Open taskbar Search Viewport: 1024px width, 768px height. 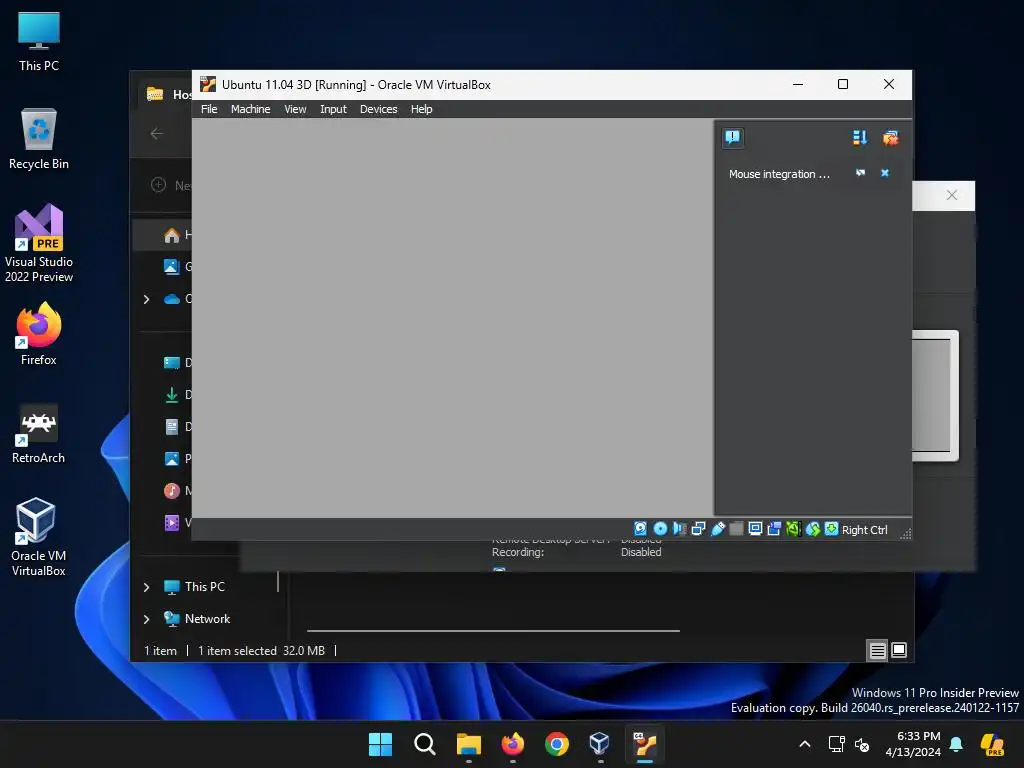[424, 744]
